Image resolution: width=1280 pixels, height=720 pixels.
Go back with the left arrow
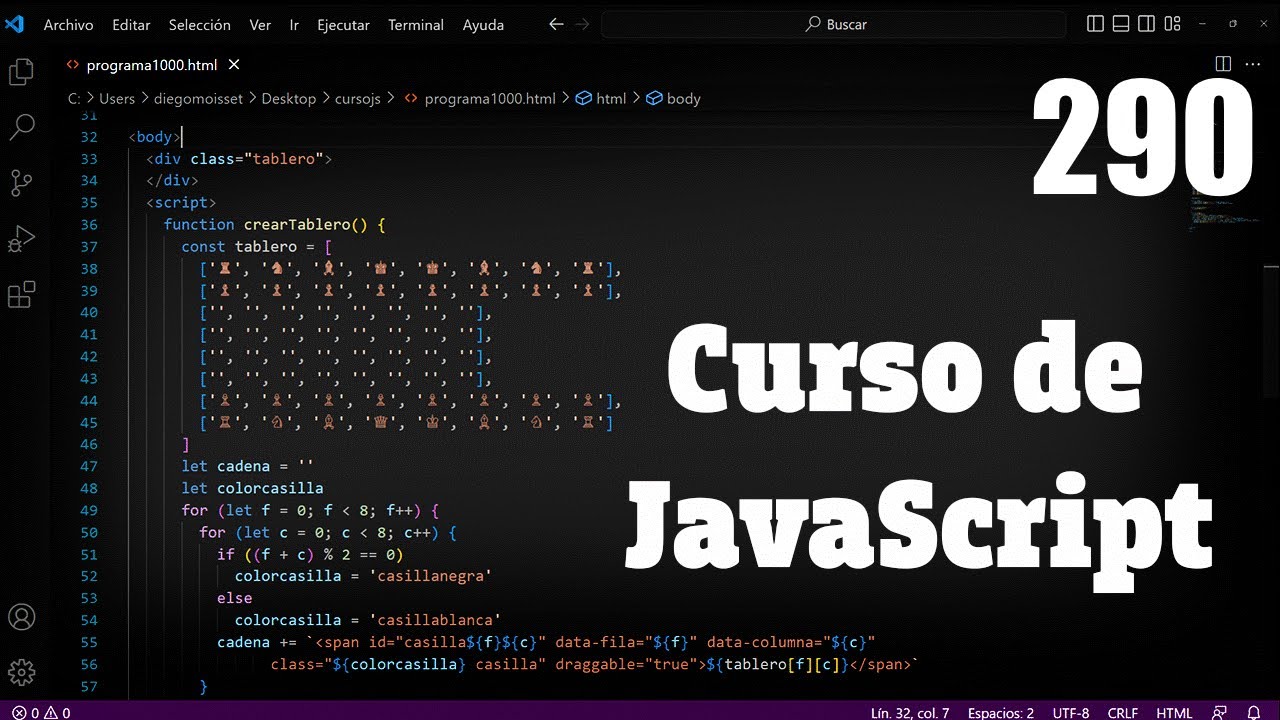[556, 24]
